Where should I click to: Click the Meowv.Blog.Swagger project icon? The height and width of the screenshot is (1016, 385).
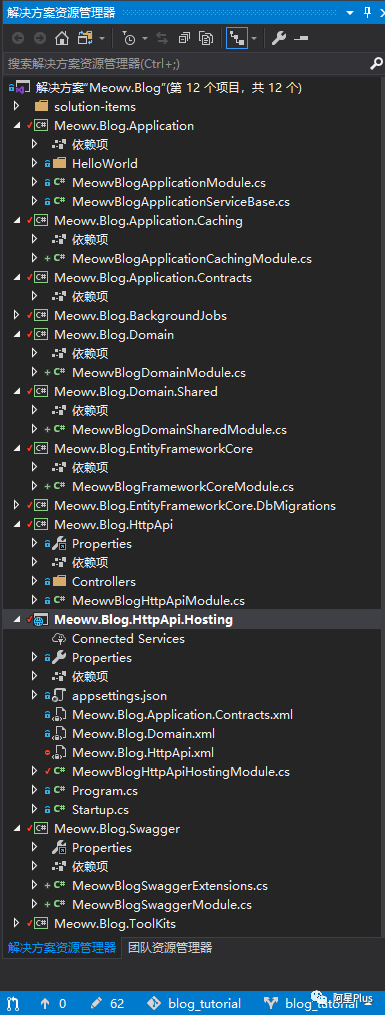pos(41,829)
